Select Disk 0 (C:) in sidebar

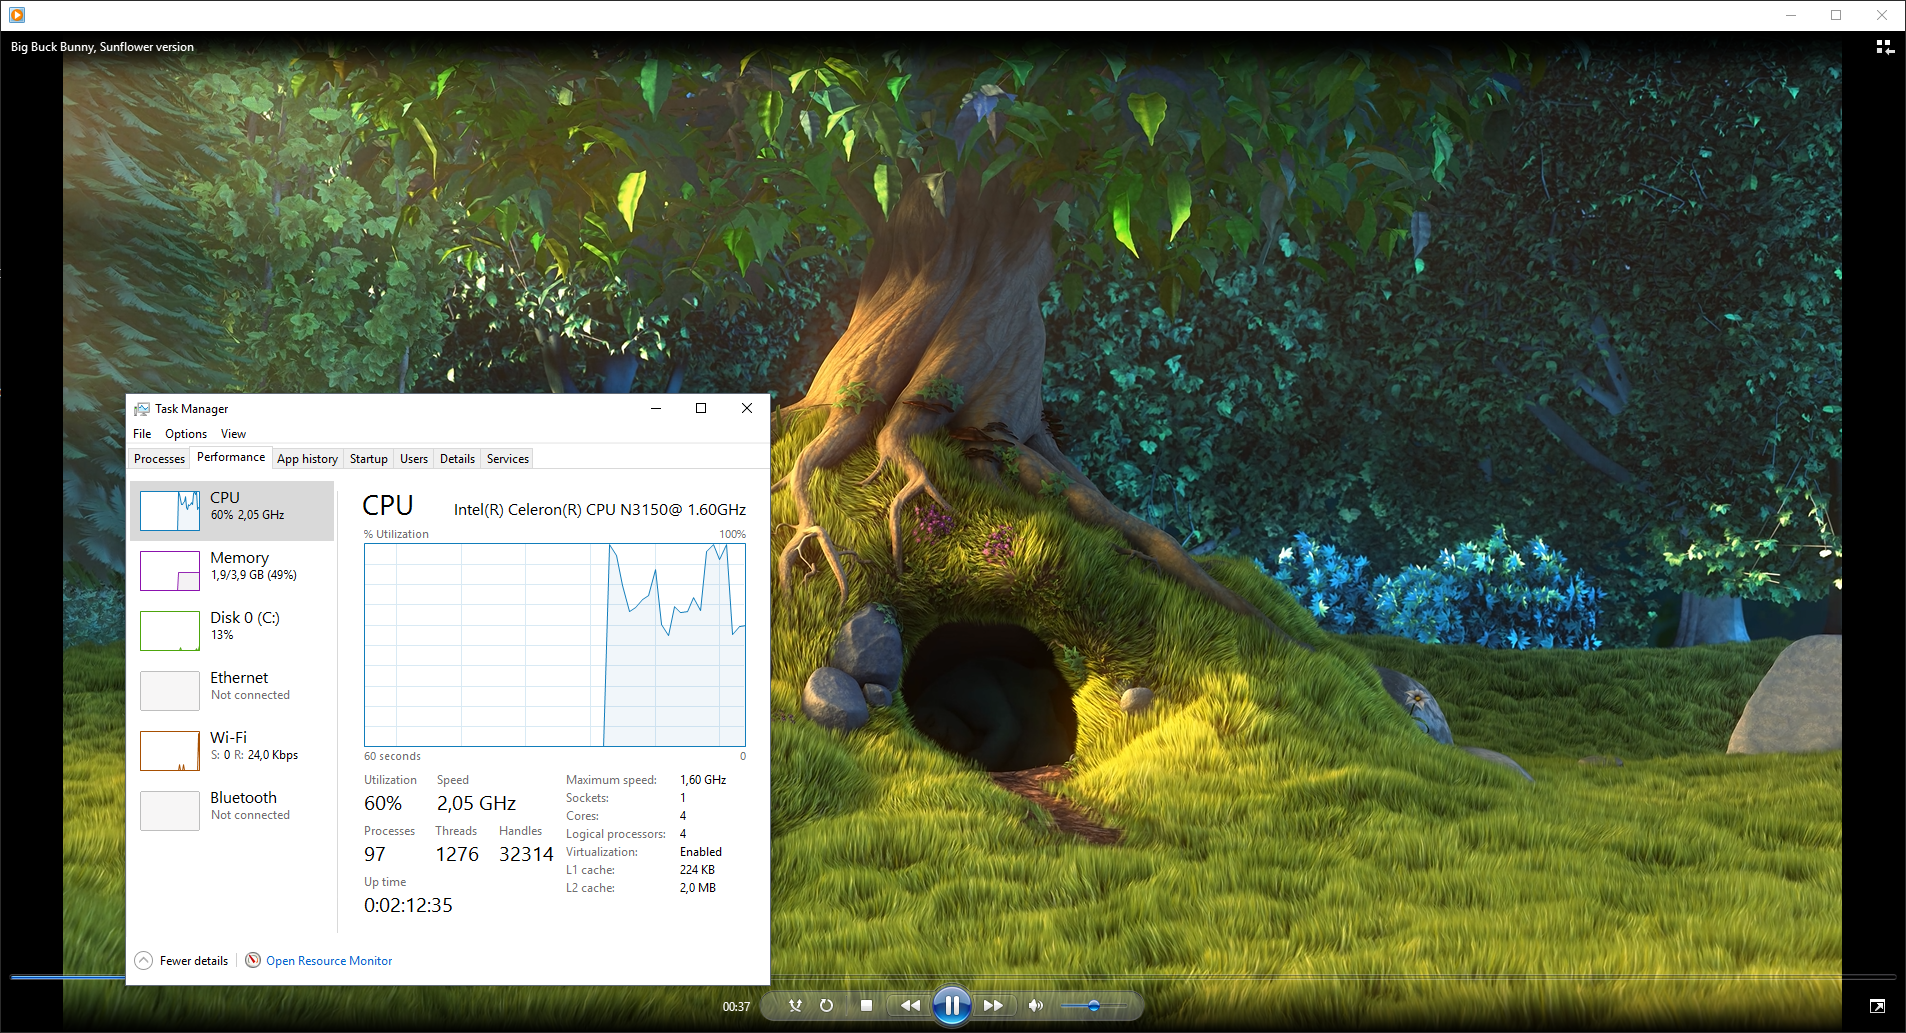[232, 631]
